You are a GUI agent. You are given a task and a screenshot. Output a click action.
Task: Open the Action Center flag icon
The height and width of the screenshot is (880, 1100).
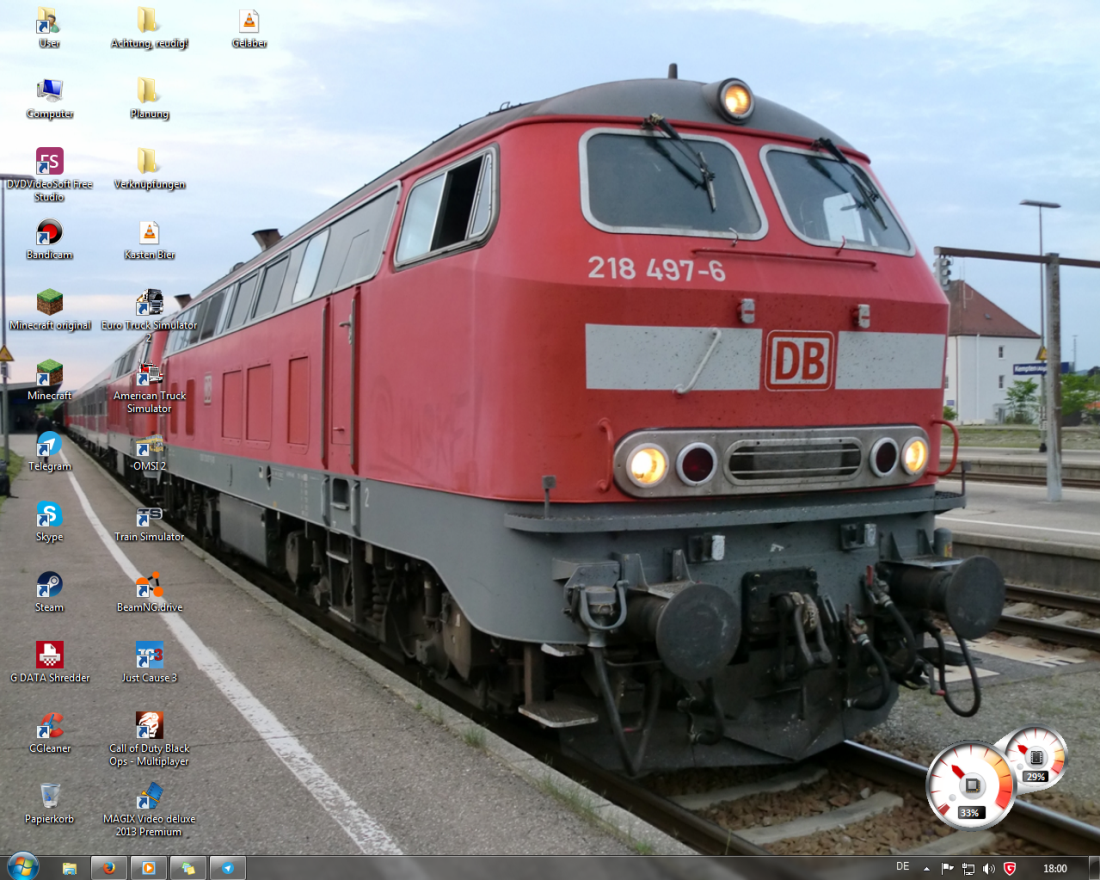pos(947,869)
